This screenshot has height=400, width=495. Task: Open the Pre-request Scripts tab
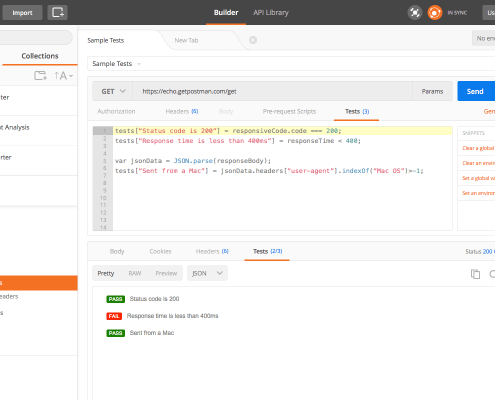coord(289,111)
